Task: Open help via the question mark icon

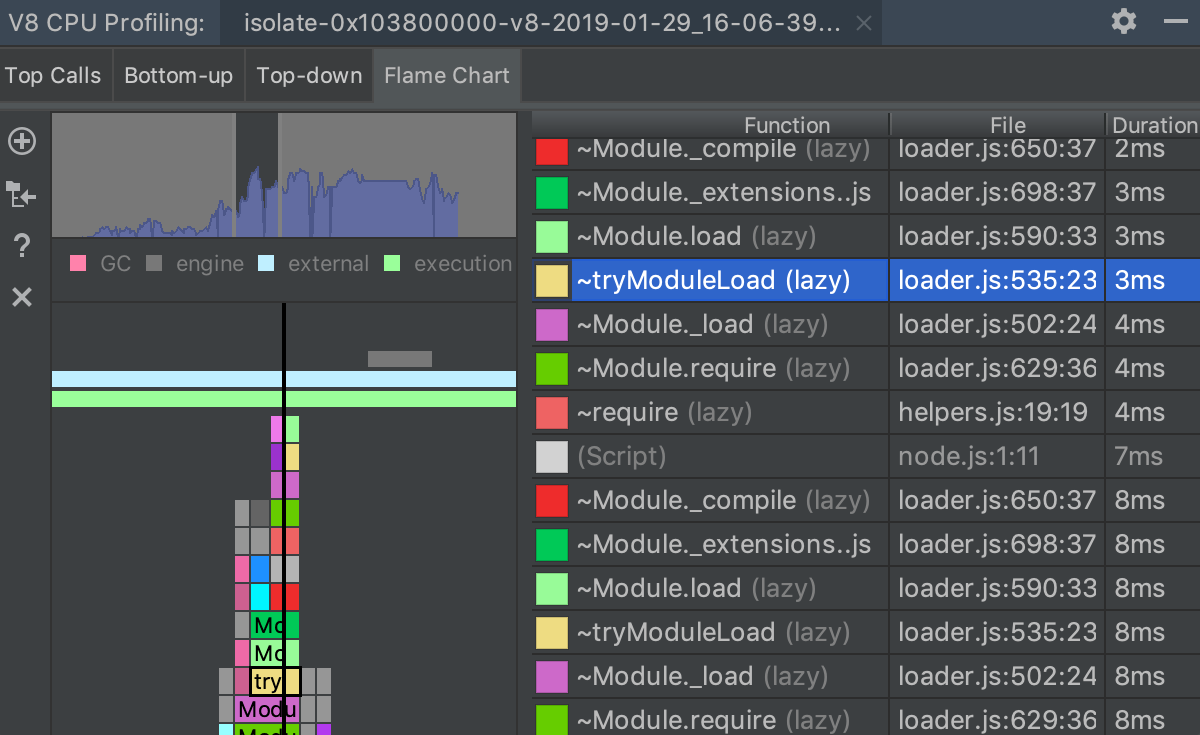Action: pyautogui.click(x=22, y=245)
